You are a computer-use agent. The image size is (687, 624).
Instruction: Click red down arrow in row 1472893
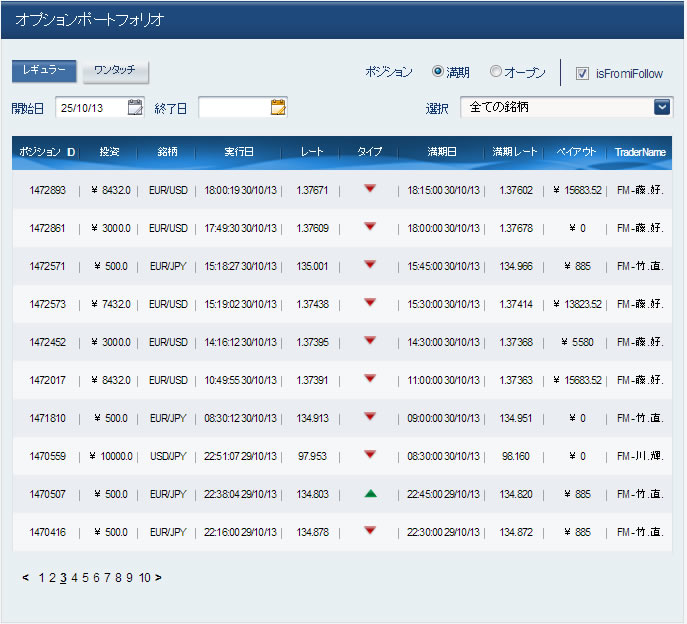pos(370,188)
